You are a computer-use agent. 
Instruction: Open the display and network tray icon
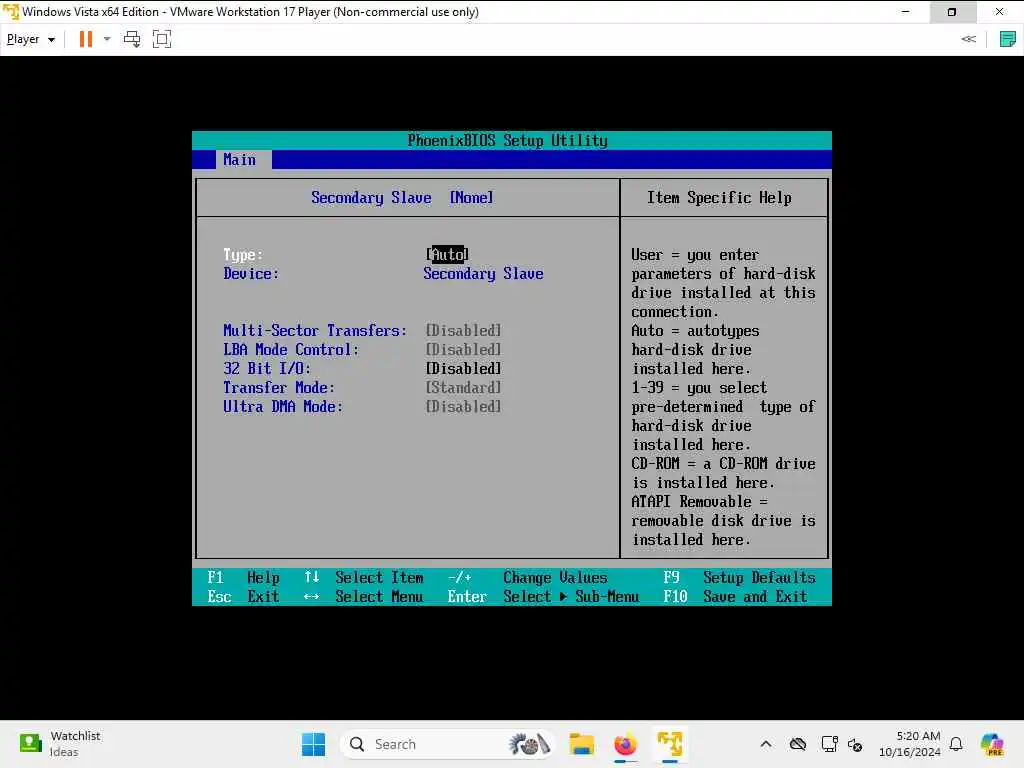(x=829, y=744)
